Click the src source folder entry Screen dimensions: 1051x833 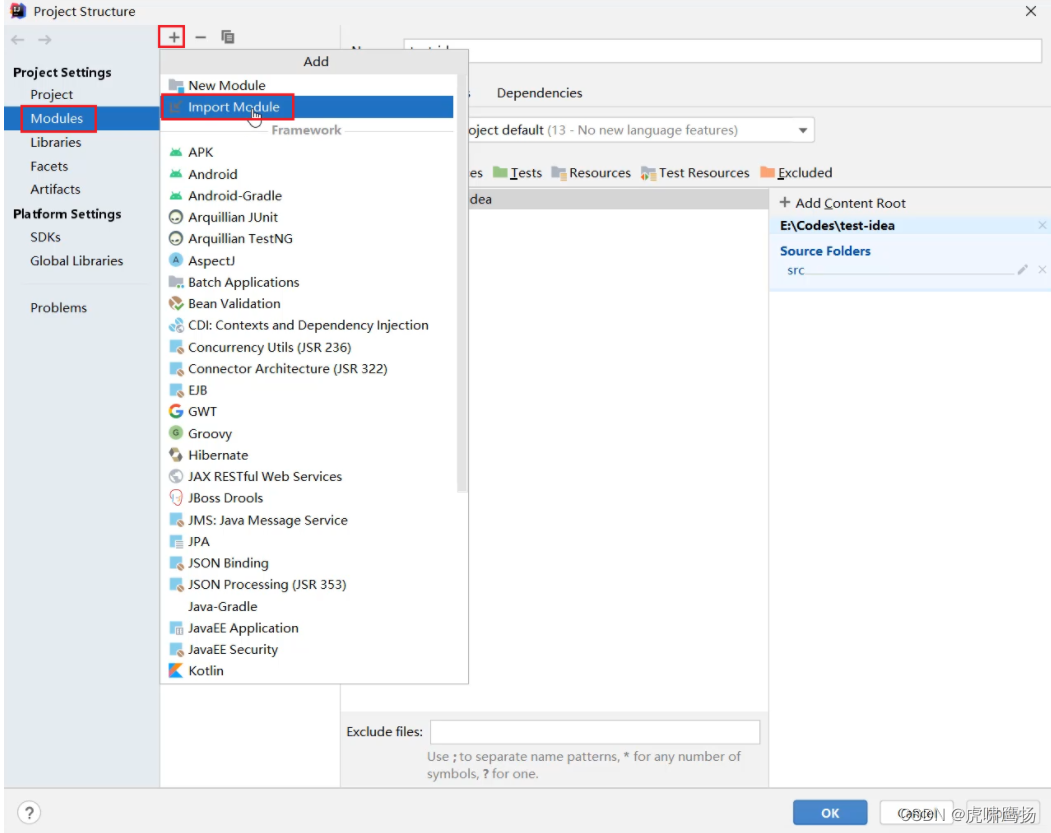(x=796, y=270)
